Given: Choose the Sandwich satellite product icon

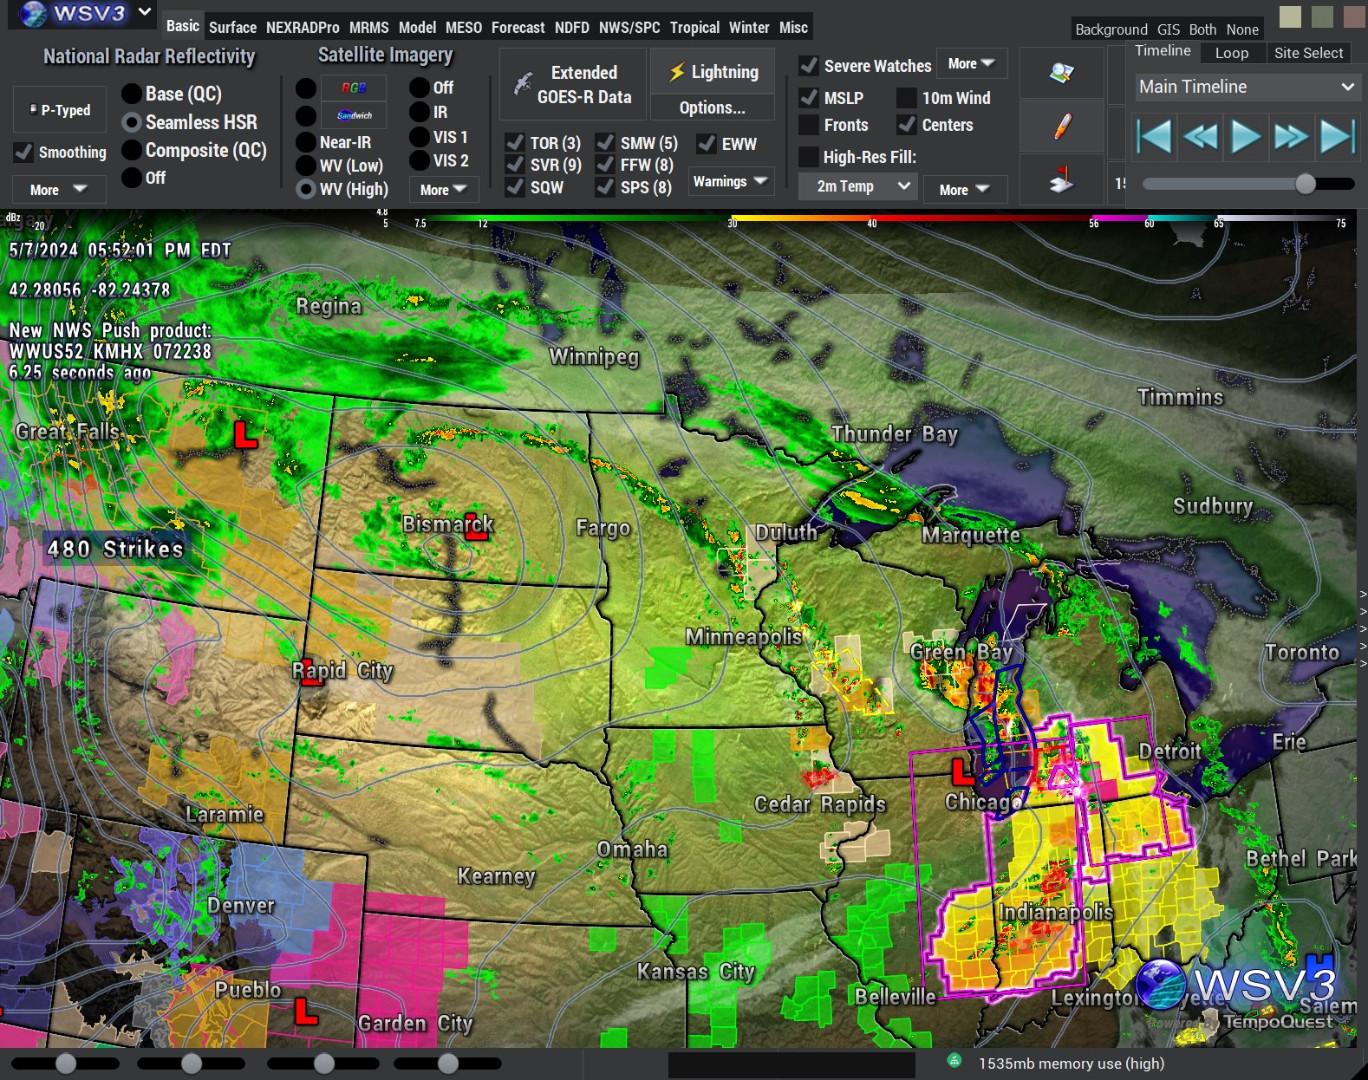Looking at the screenshot, I should tap(354, 115).
